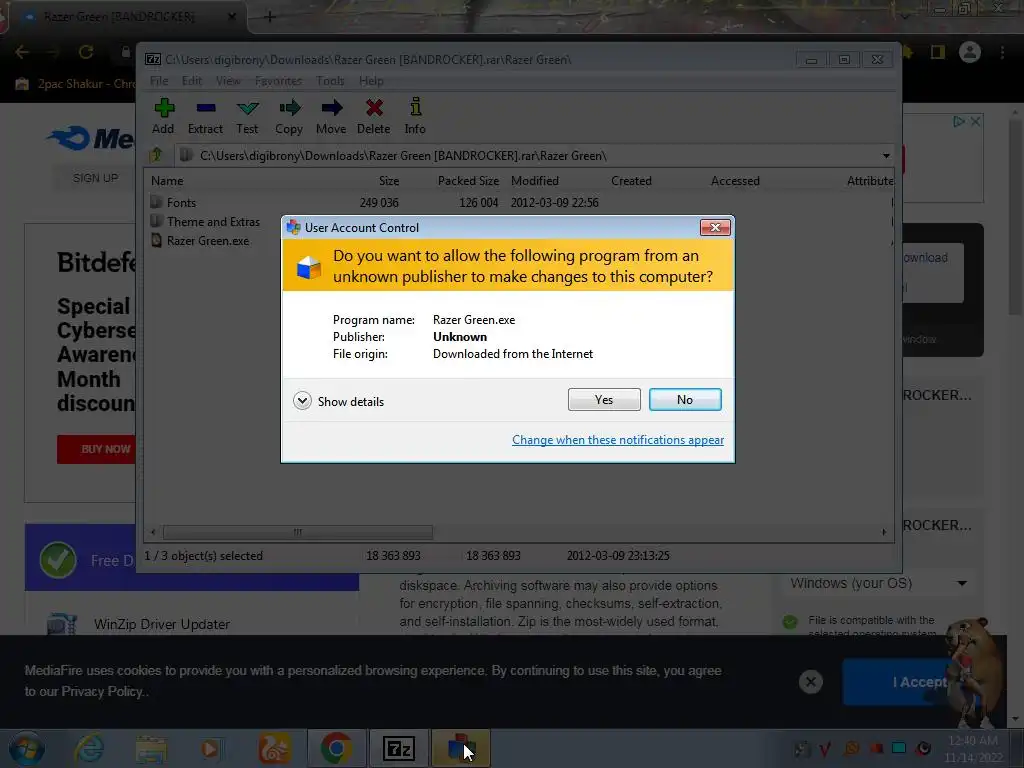Click the Test toolbar icon in 7-Zip
This screenshot has width=1024, height=768.
coord(248,108)
